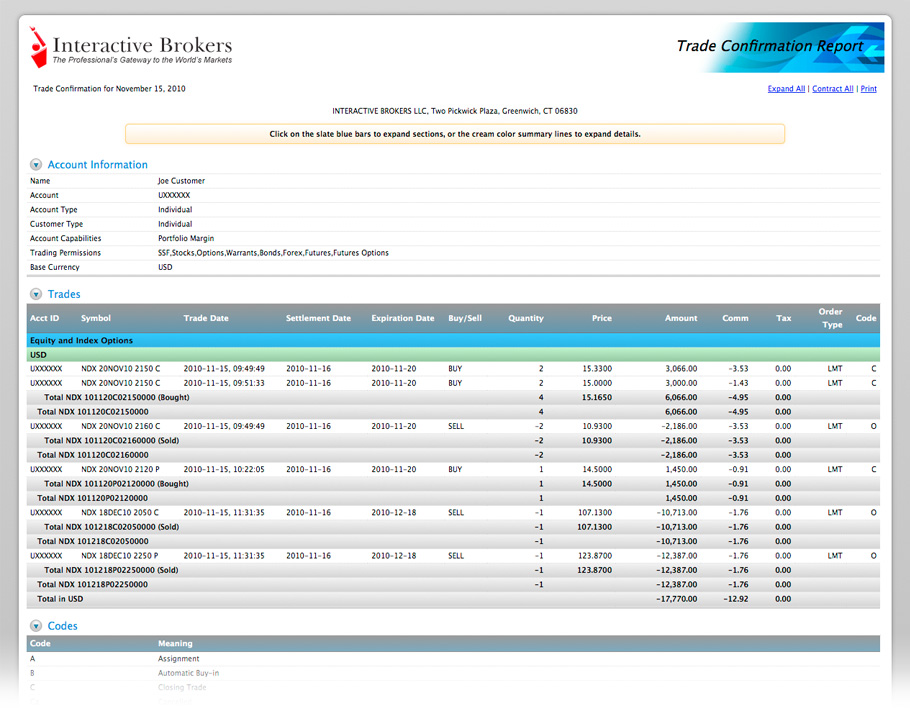The width and height of the screenshot is (910, 720).
Task: Expand Total NDX 101218P02250000 (Sold) summary line
Action: tap(453, 570)
